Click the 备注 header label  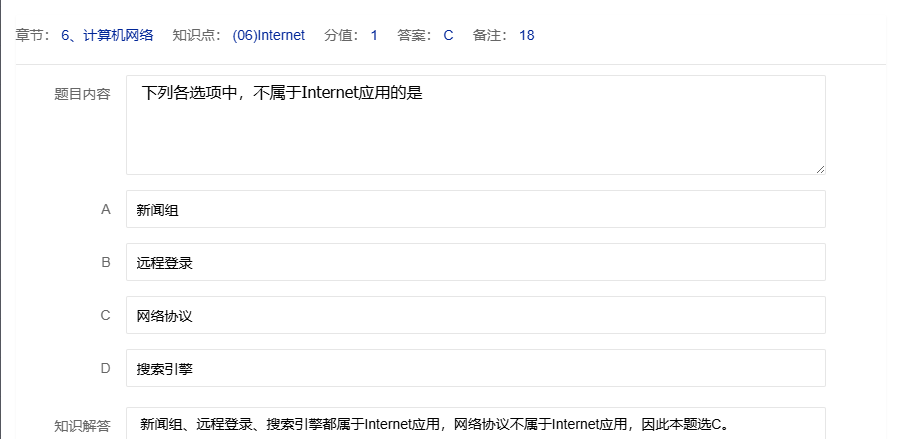[x=490, y=35]
